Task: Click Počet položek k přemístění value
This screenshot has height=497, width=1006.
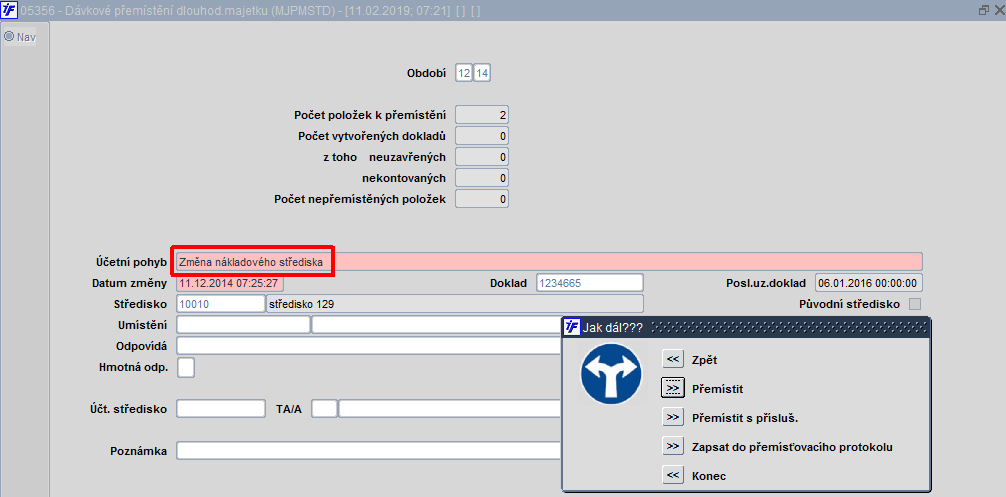Action: (x=482, y=115)
